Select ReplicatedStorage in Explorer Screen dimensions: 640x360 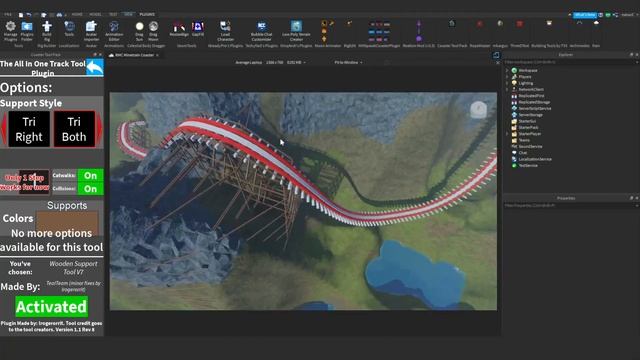click(531, 102)
